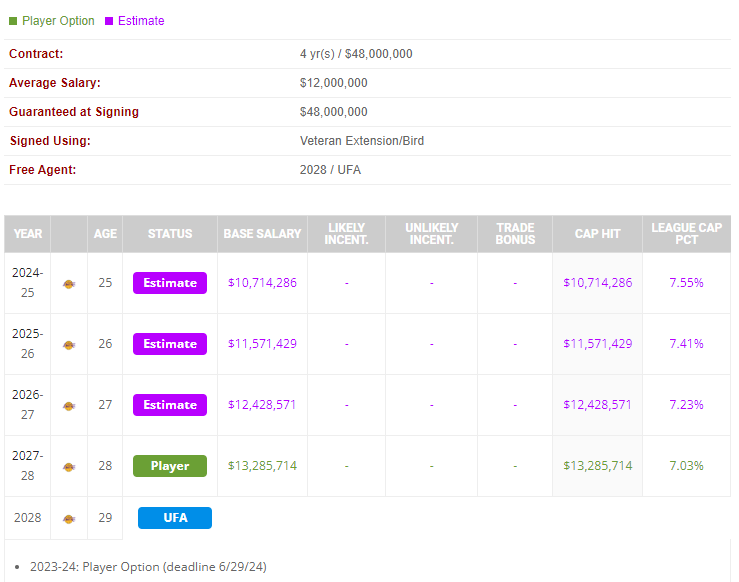Click the $13,285,714 cap hit value
The image size is (739, 582).
click(x=597, y=466)
